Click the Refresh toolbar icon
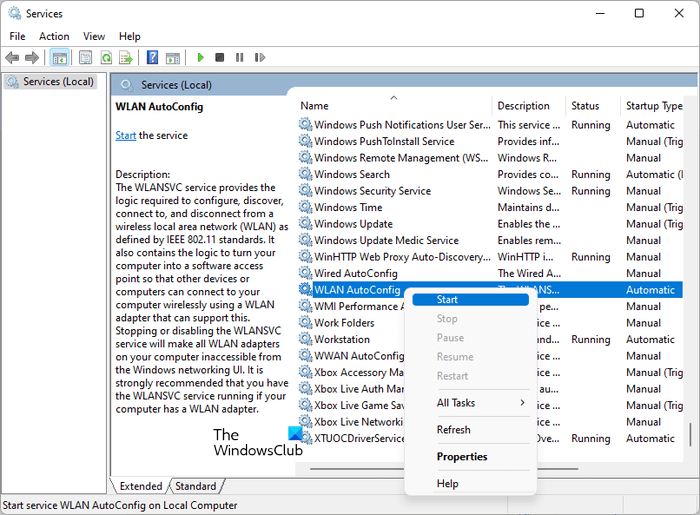This screenshot has width=700, height=515. 106,58
